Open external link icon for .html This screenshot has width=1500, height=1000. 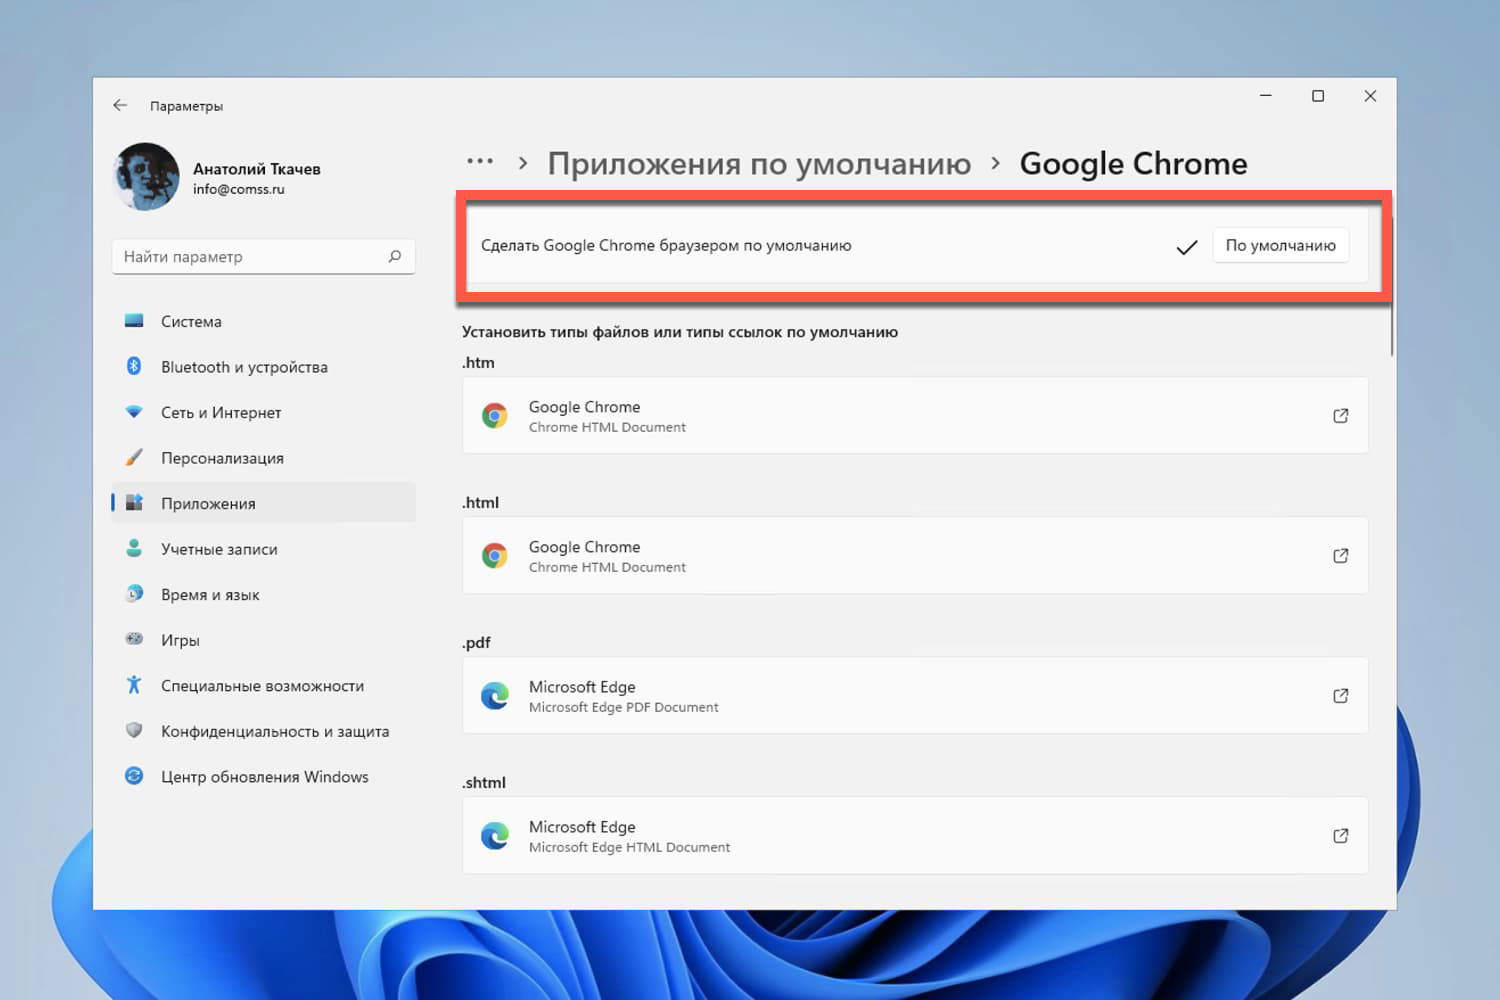[x=1341, y=555]
